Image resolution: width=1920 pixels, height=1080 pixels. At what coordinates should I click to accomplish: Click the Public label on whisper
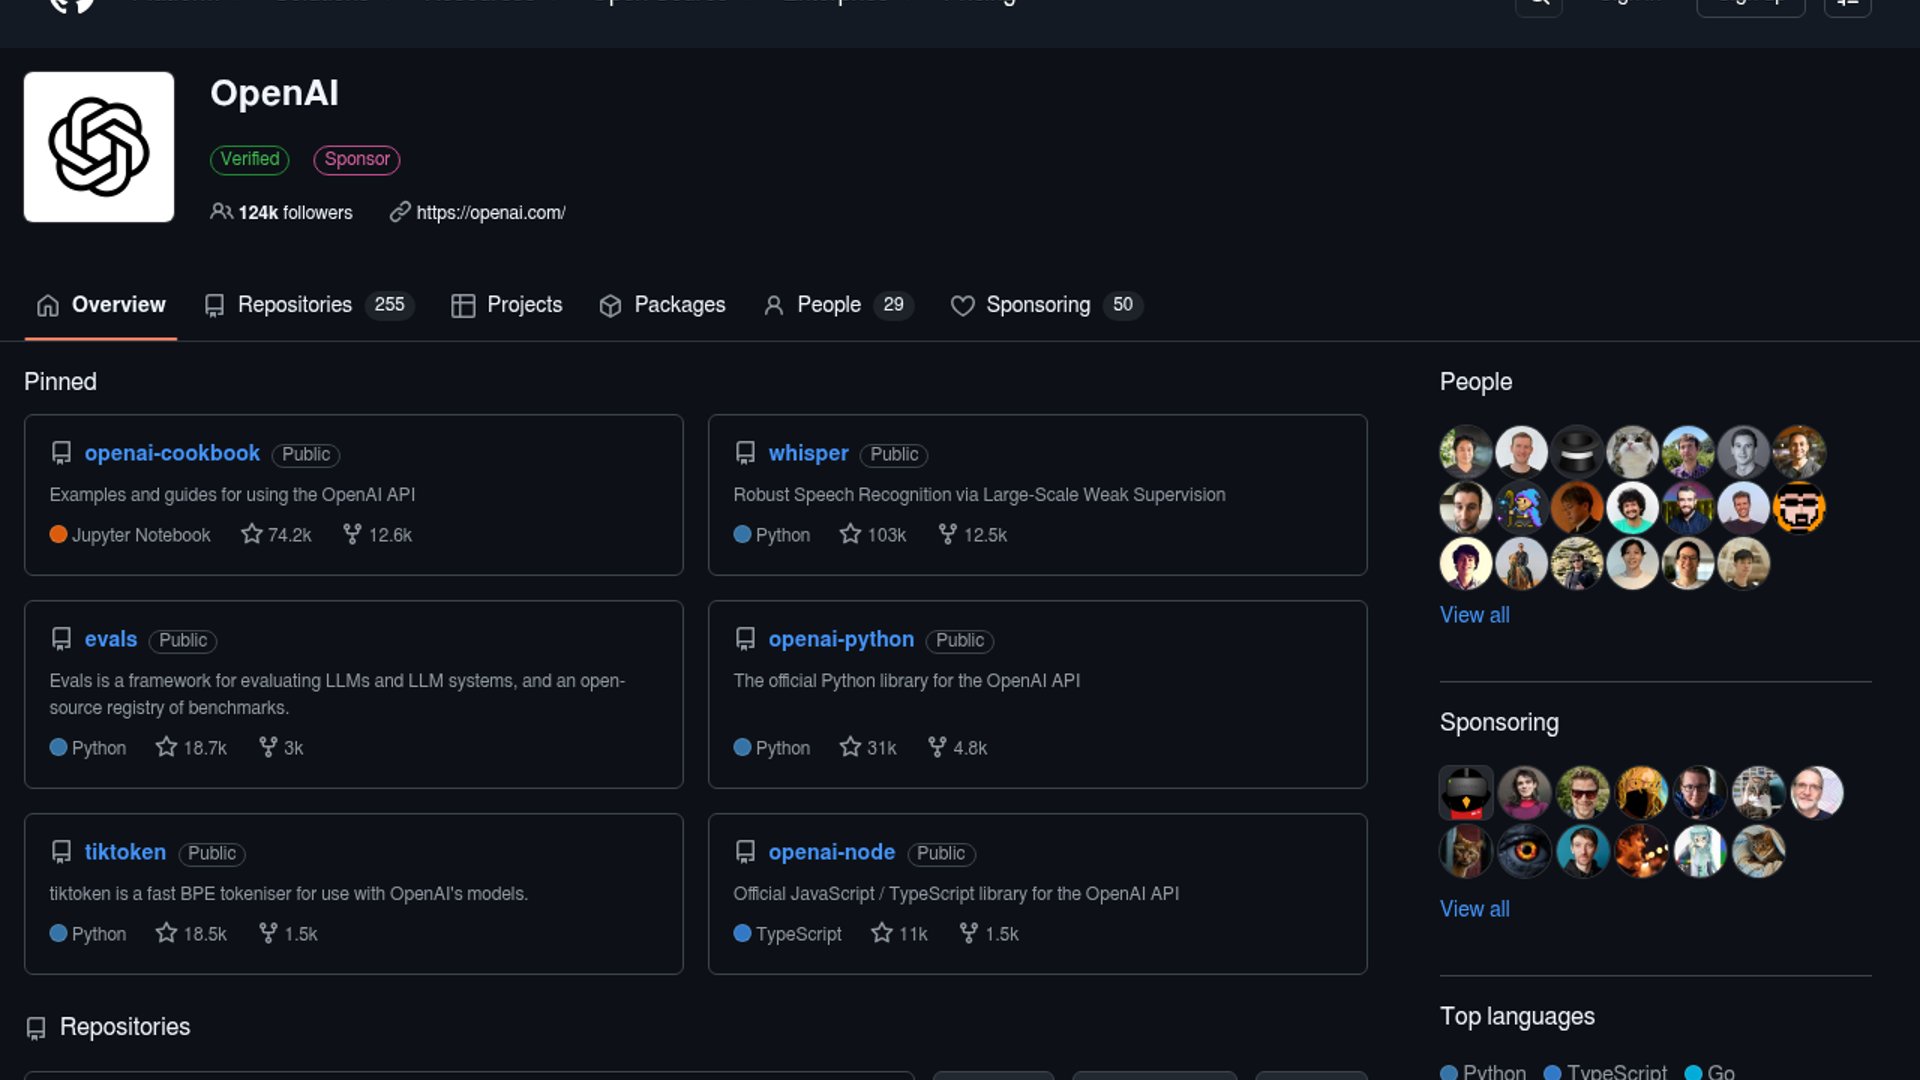894,455
